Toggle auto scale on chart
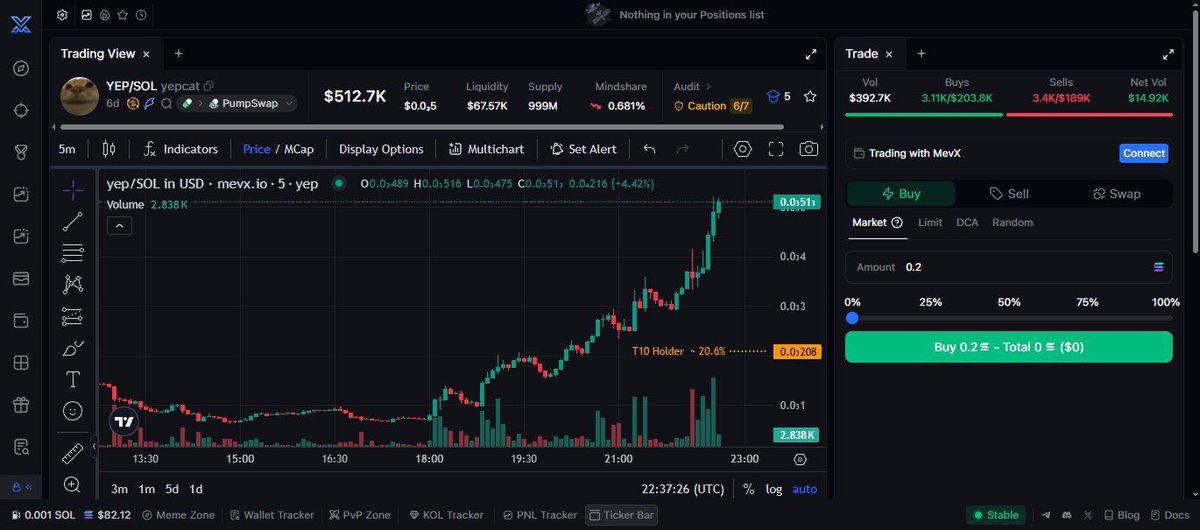This screenshot has width=1200, height=530. (x=804, y=489)
